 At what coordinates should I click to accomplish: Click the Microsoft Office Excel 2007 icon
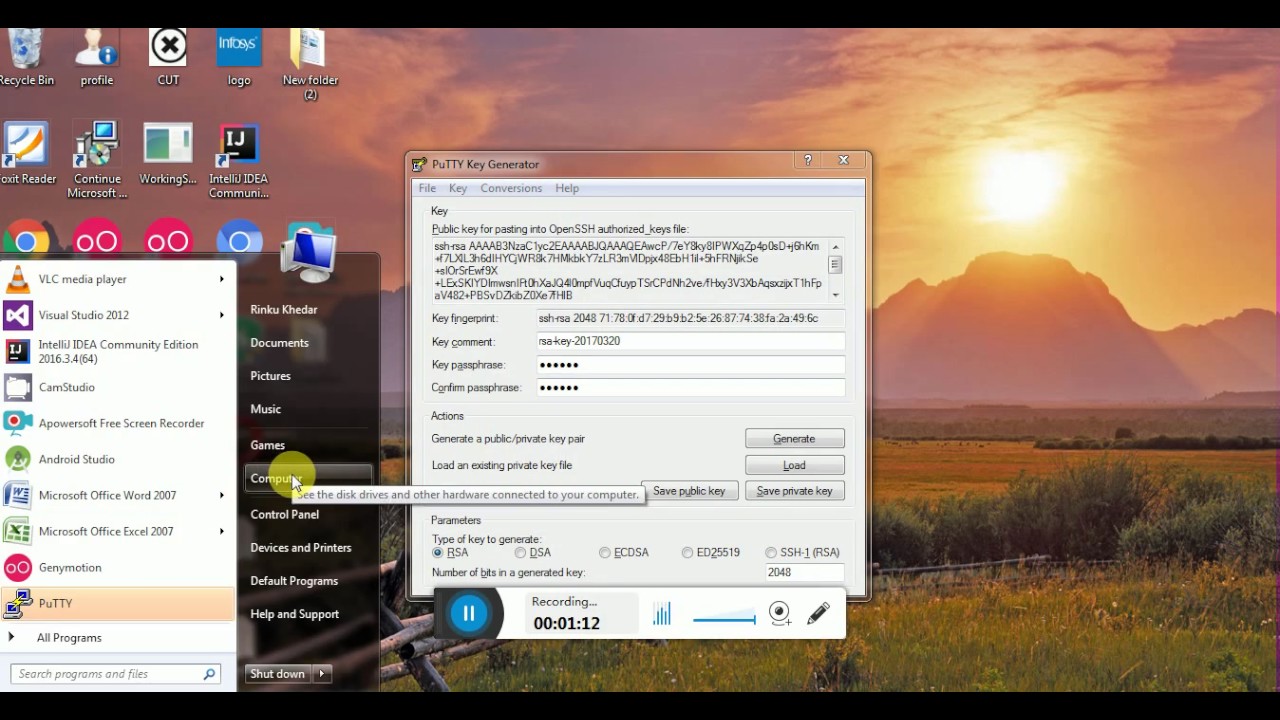click(17, 531)
